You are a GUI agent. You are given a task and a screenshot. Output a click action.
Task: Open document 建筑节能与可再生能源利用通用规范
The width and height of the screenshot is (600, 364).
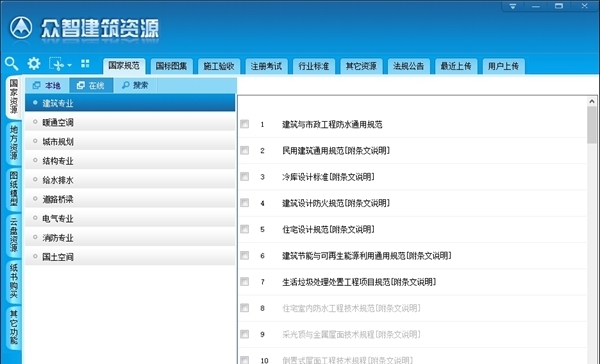[x=367, y=256]
